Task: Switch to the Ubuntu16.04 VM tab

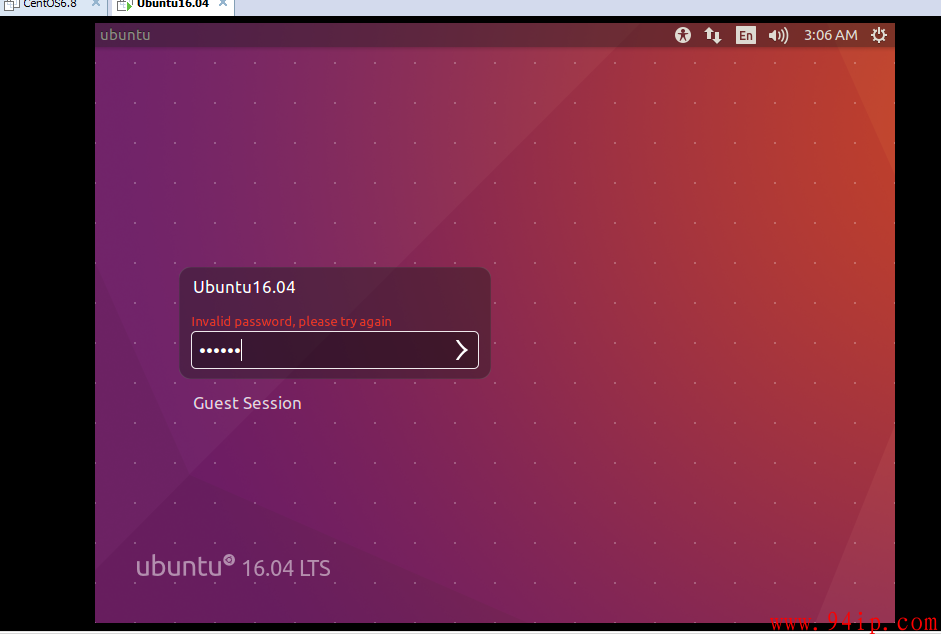Action: (x=173, y=4)
